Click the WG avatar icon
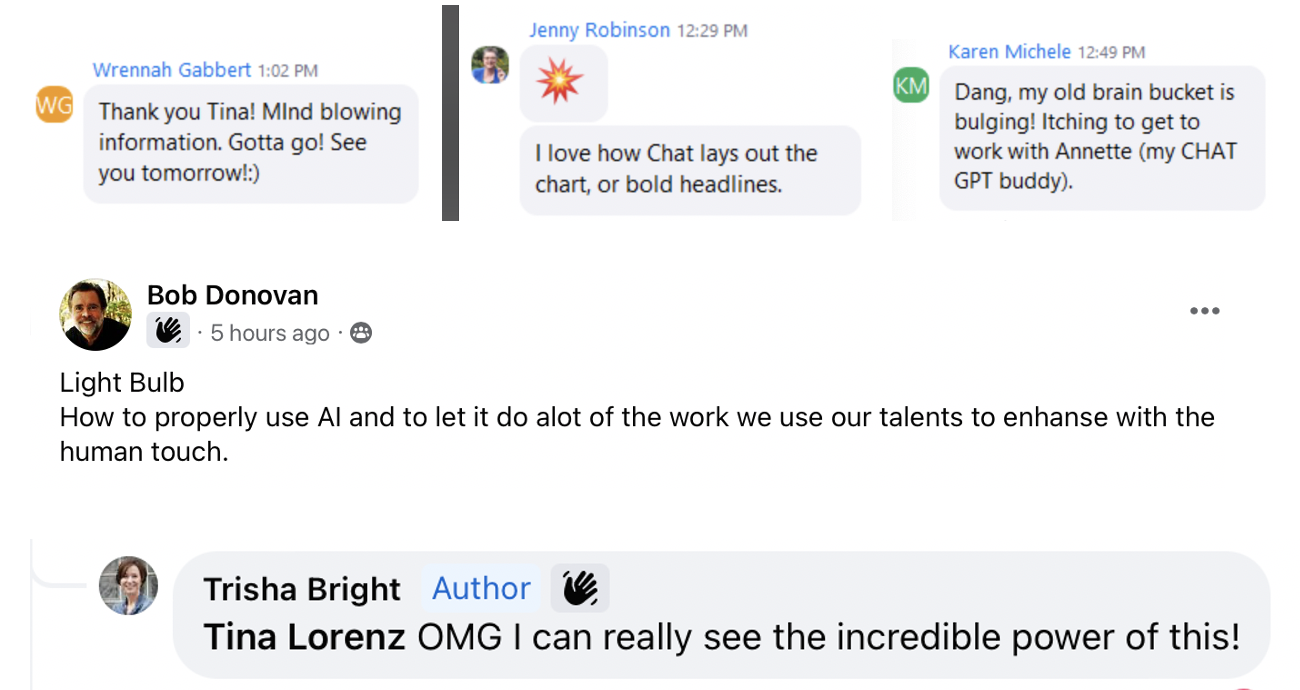1300x690 pixels. [54, 103]
